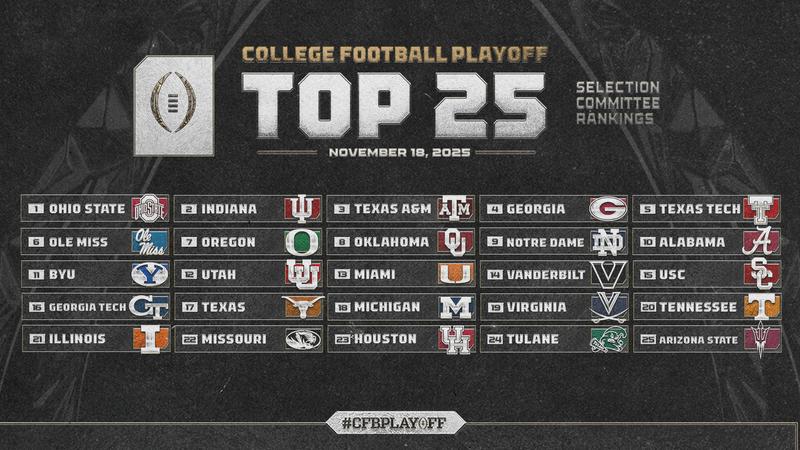Click the Vanderbilt ranking label
Image resolution: width=800 pixels, height=450 pixels.
543,274
